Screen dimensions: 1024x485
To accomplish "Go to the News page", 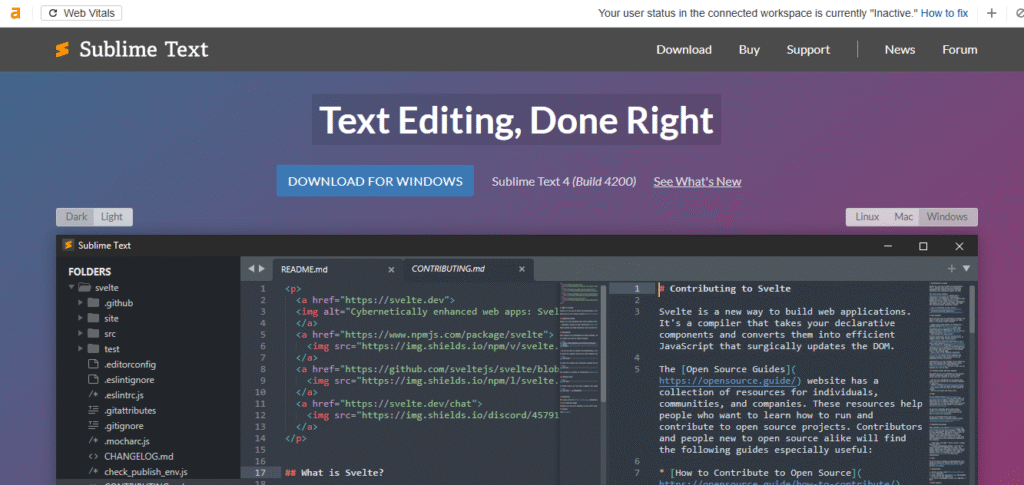I will [x=900, y=50].
